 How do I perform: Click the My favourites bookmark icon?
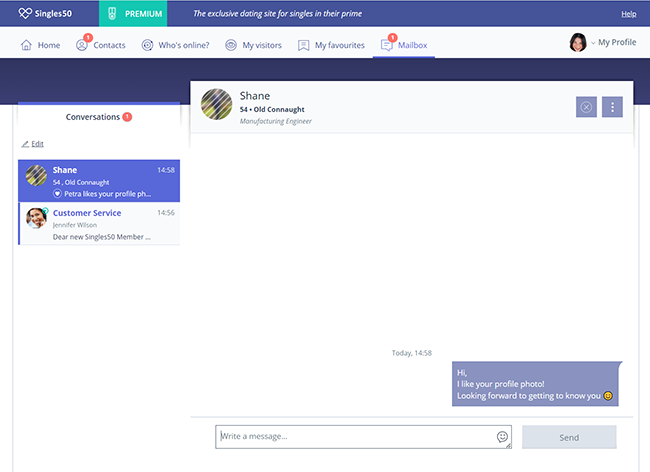303,45
